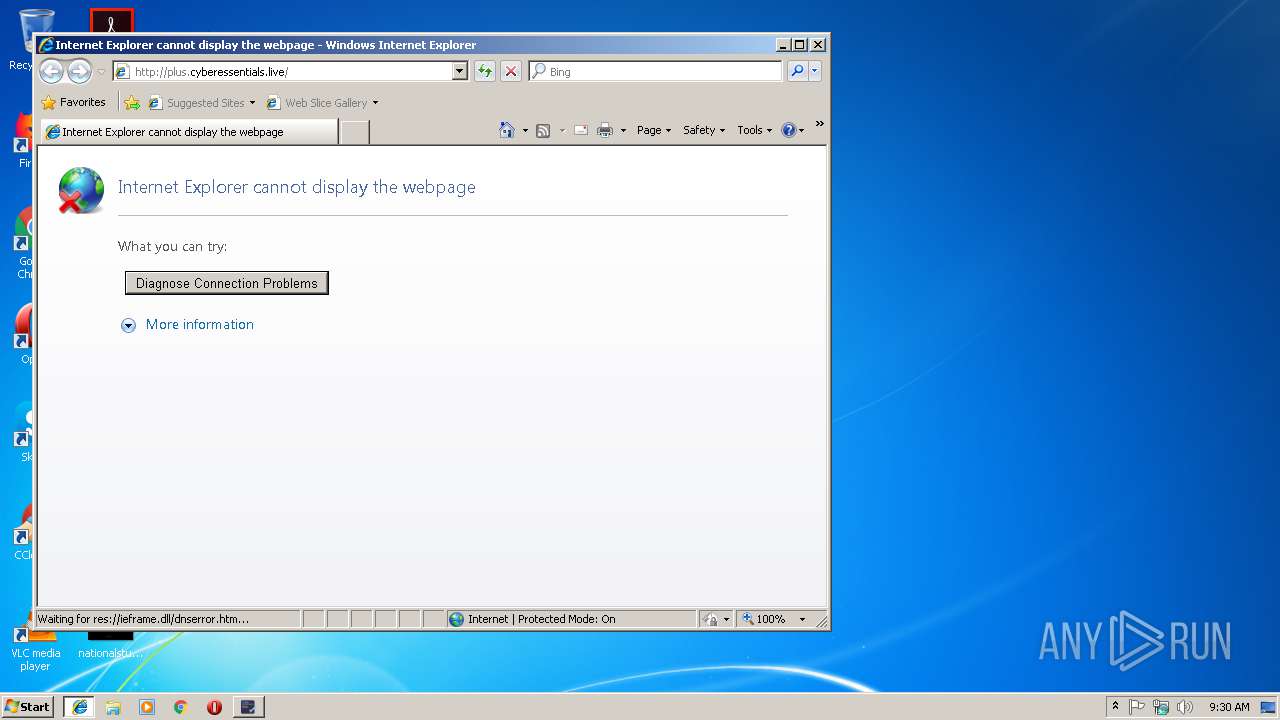This screenshot has height=720, width=1280.
Task: Click the Add to Favorites Bar icon
Action: coord(132,102)
